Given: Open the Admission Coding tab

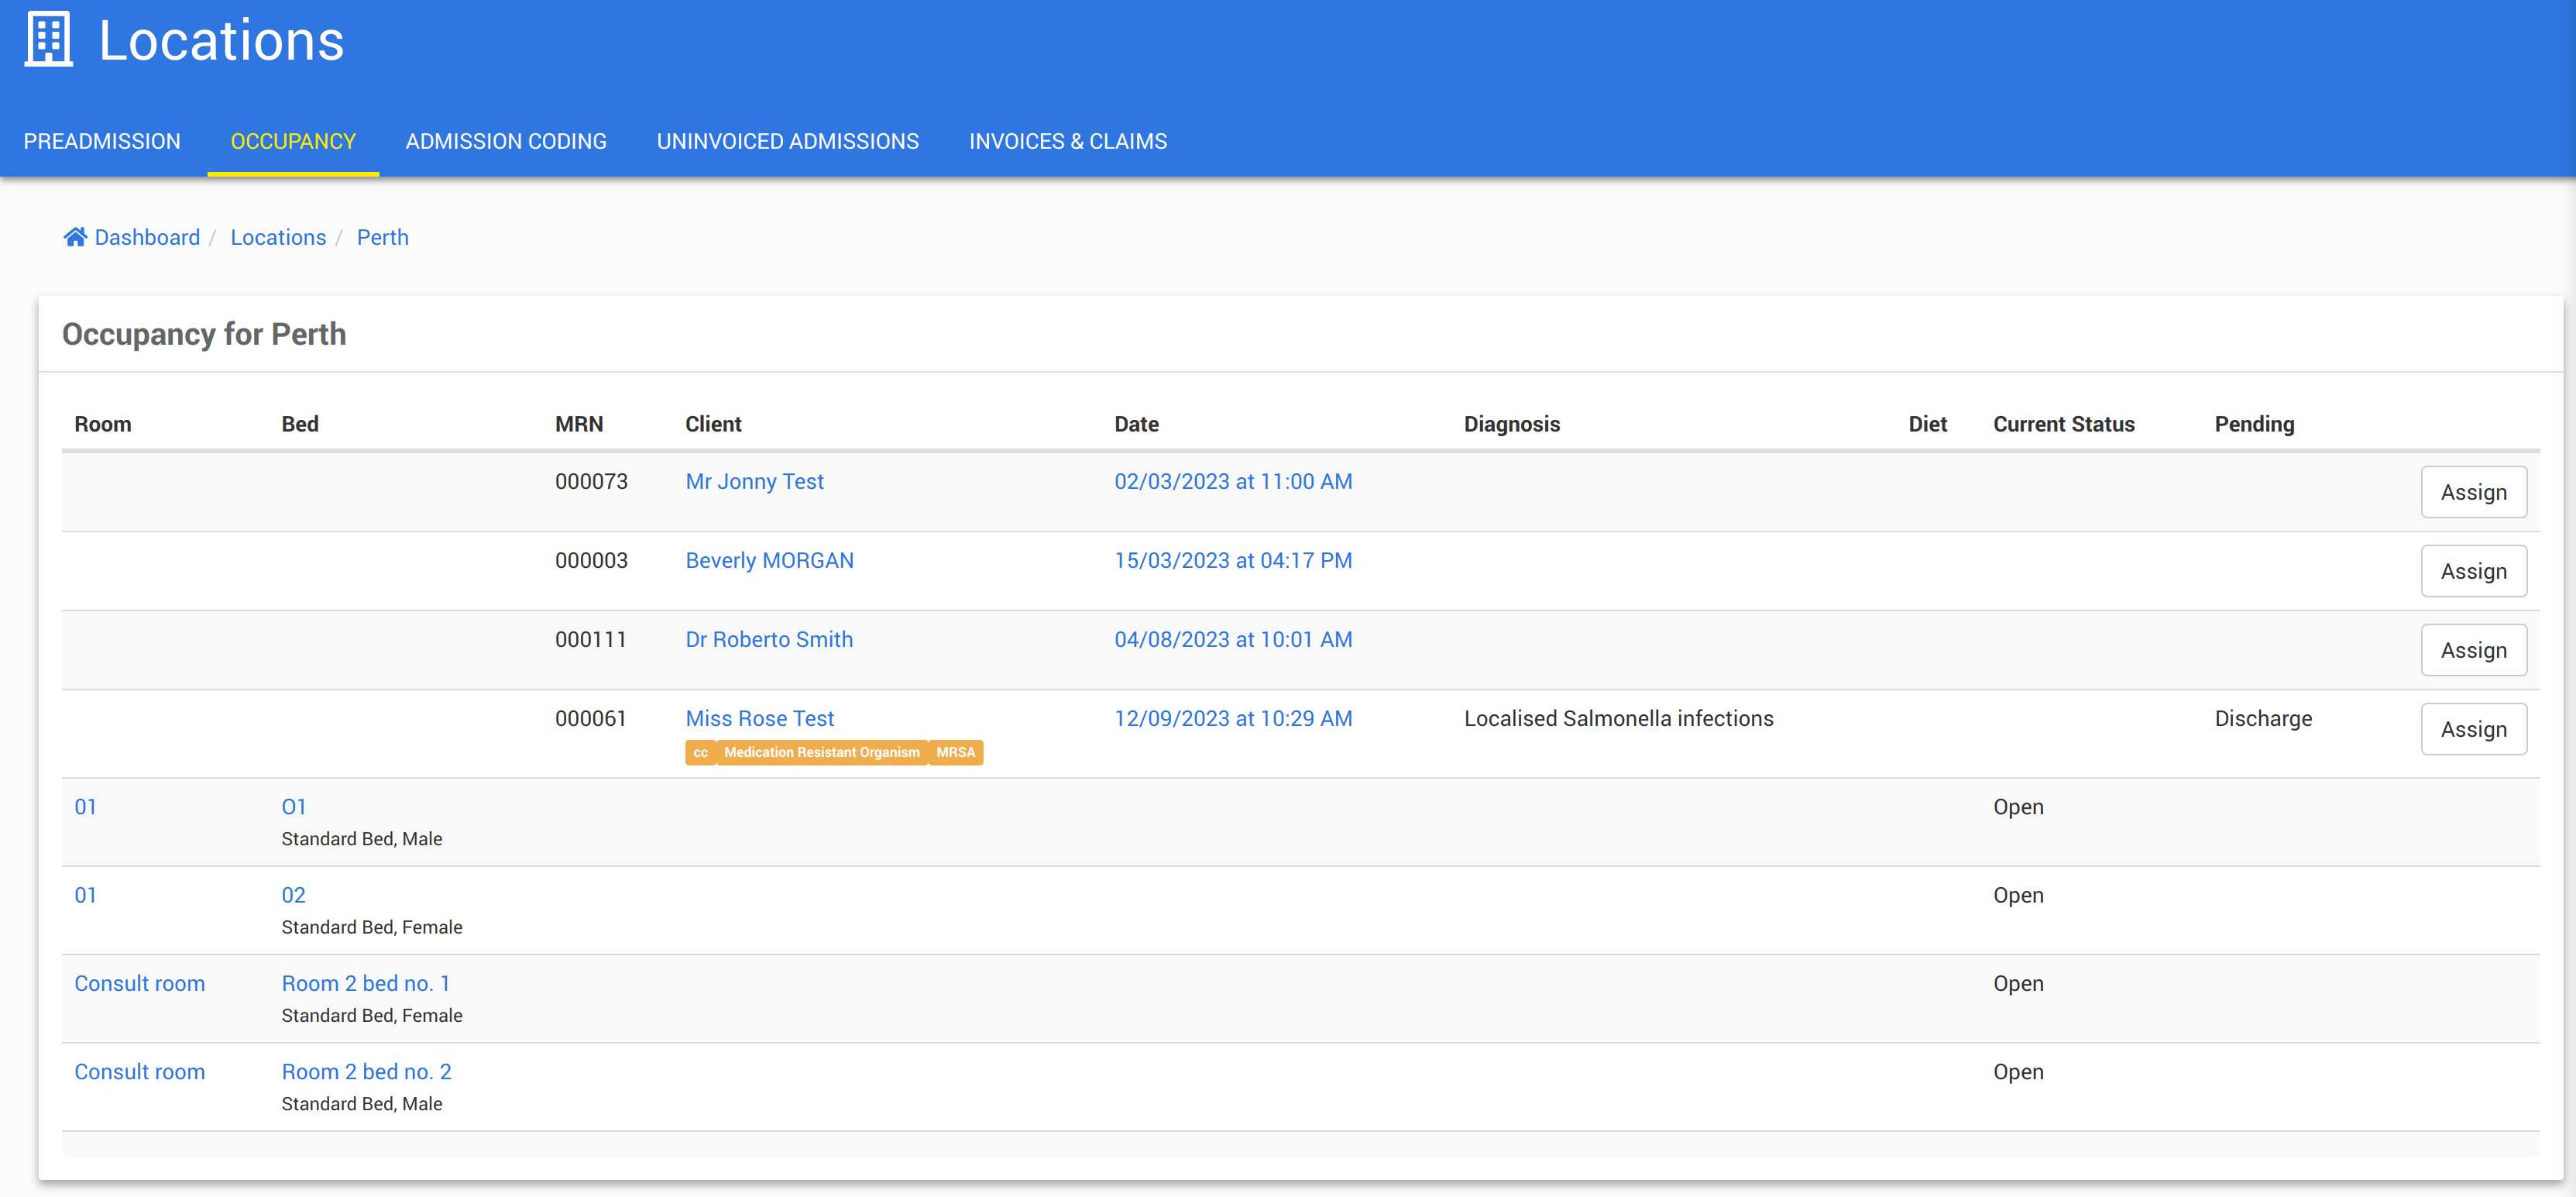Looking at the screenshot, I should 506,141.
